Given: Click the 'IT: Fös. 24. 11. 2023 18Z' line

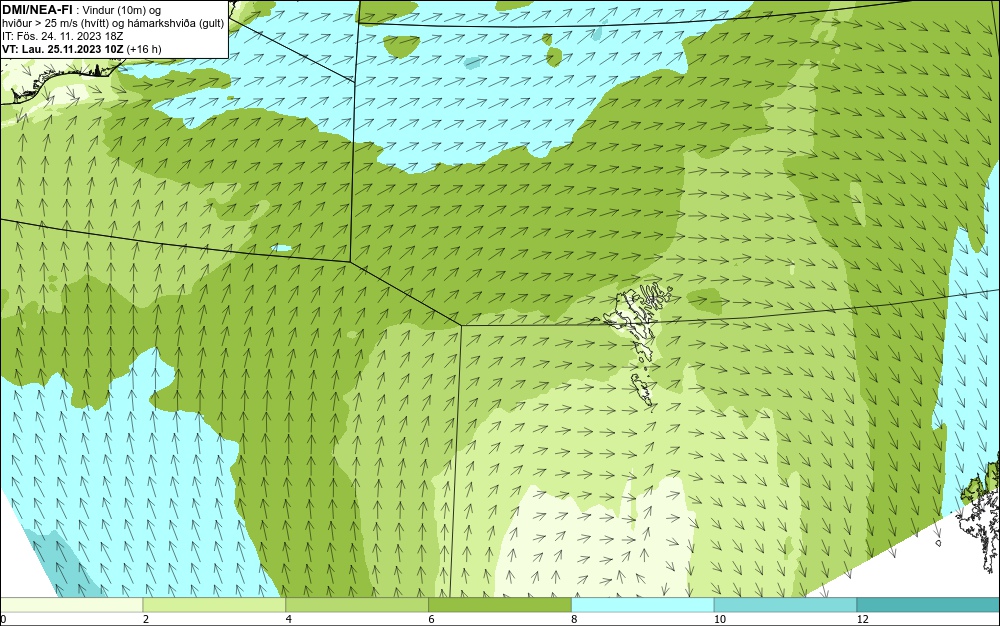Looking at the screenshot, I should (x=62, y=36).
